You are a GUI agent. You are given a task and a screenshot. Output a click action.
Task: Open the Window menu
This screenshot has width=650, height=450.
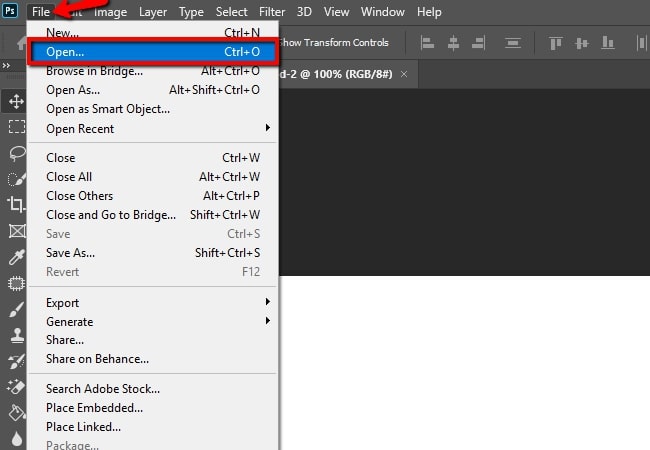tap(382, 12)
